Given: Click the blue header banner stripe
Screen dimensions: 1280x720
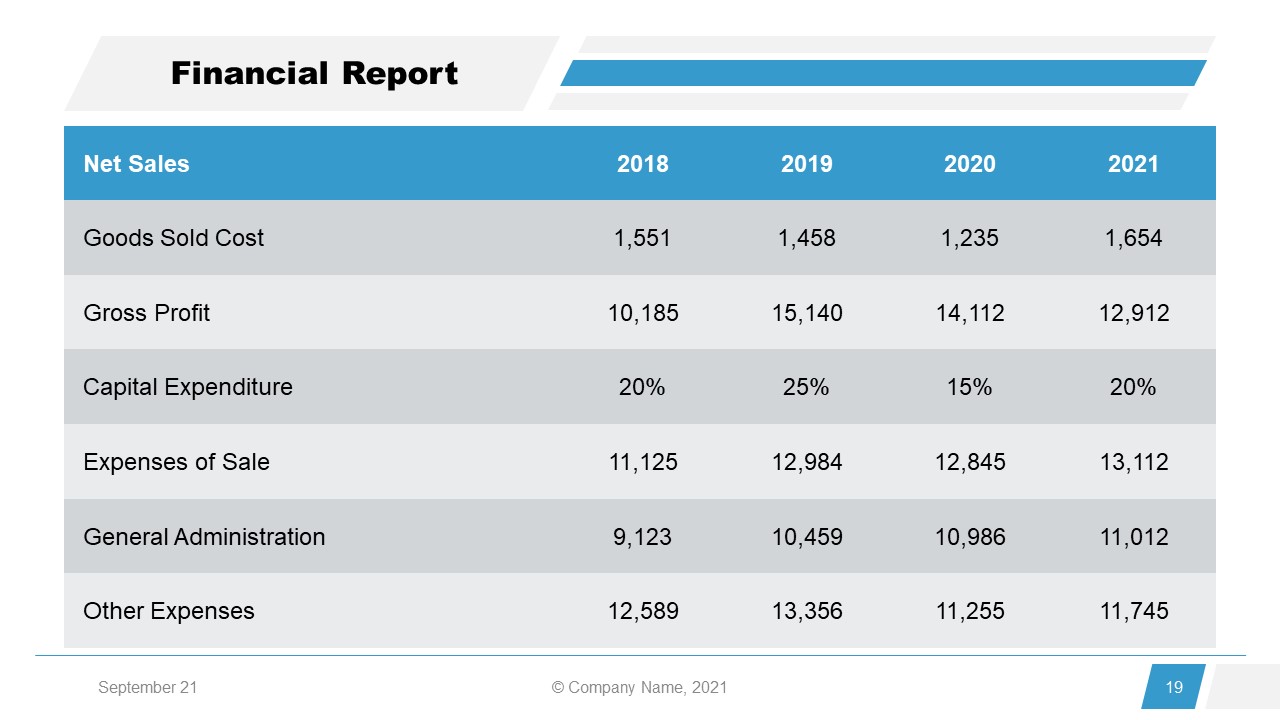Looking at the screenshot, I should pyautogui.click(x=885, y=71).
